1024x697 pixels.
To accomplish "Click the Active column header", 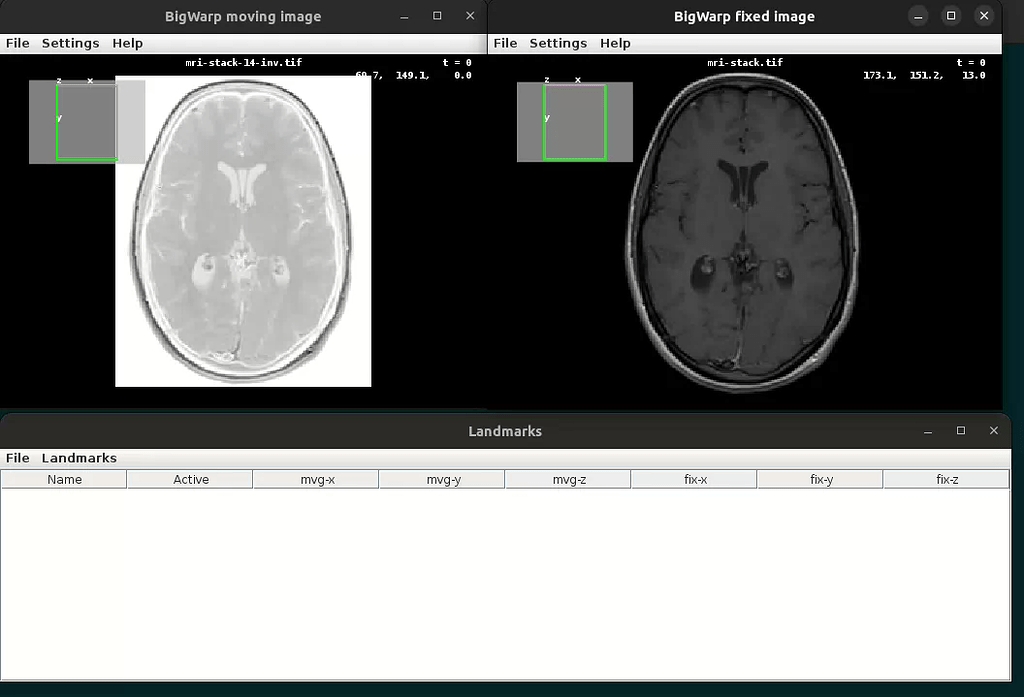I will [190, 480].
